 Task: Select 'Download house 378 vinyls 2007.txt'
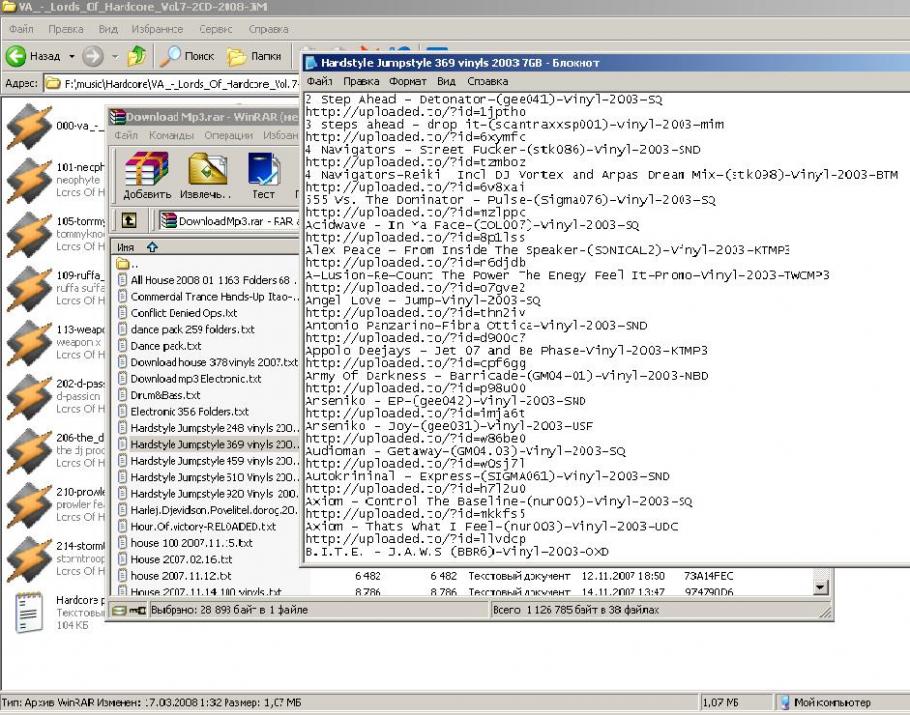pyautogui.click(x=207, y=362)
